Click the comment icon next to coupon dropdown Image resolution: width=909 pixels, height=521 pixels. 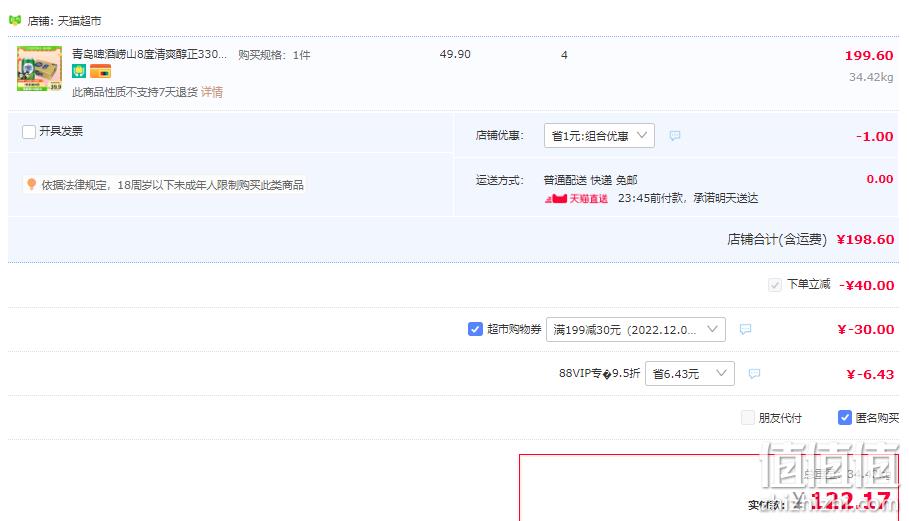[746, 329]
